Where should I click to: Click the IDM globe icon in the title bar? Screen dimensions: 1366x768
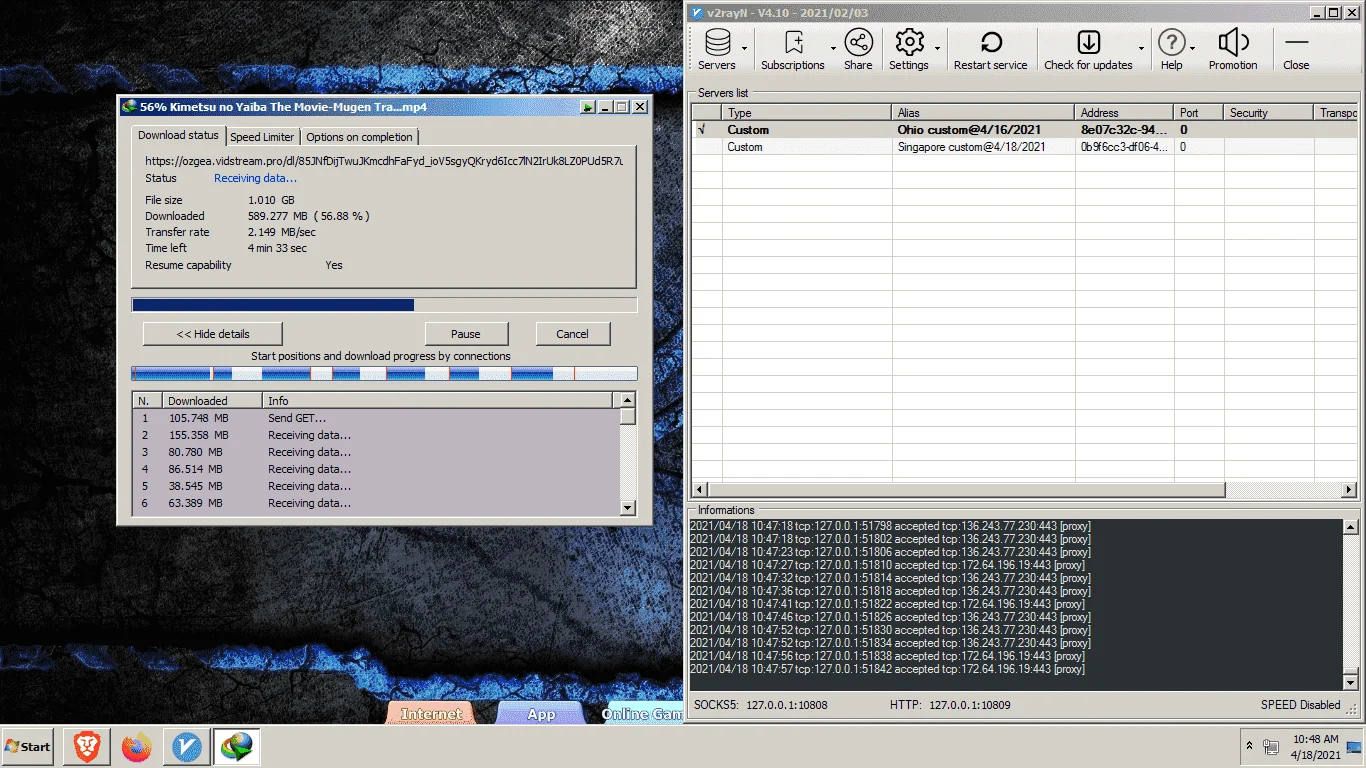tap(129, 107)
